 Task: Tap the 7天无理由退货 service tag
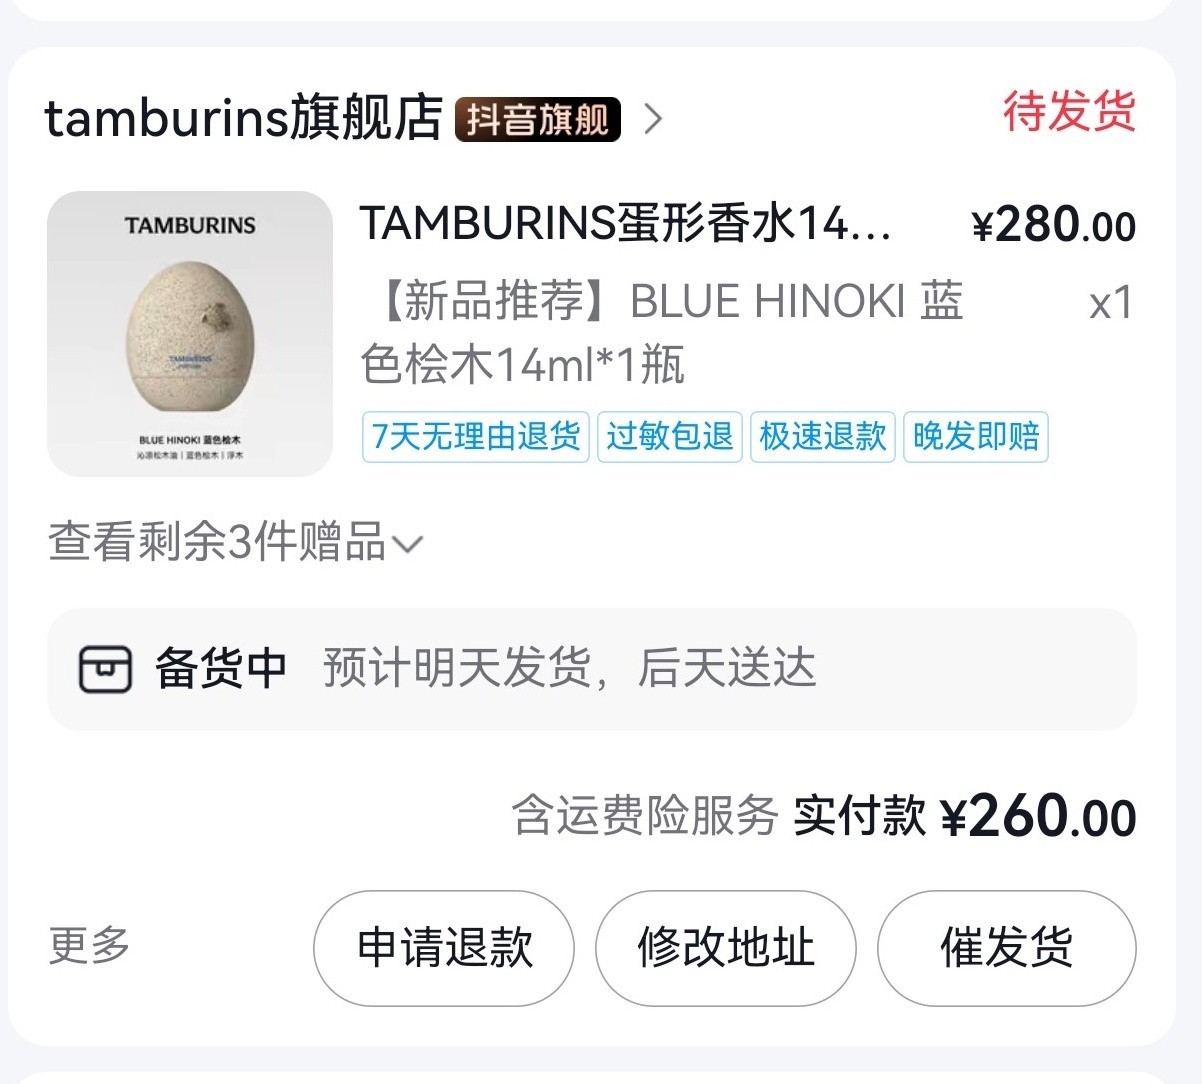point(476,437)
